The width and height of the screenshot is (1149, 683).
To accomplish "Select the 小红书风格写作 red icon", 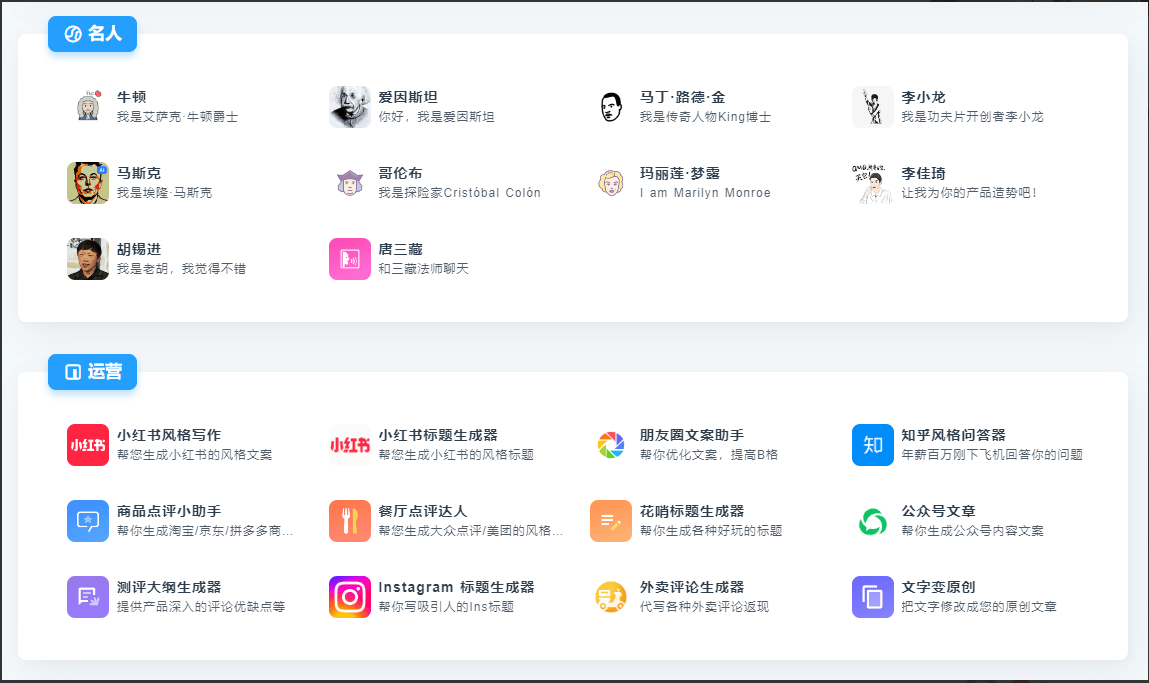I will [x=88, y=444].
